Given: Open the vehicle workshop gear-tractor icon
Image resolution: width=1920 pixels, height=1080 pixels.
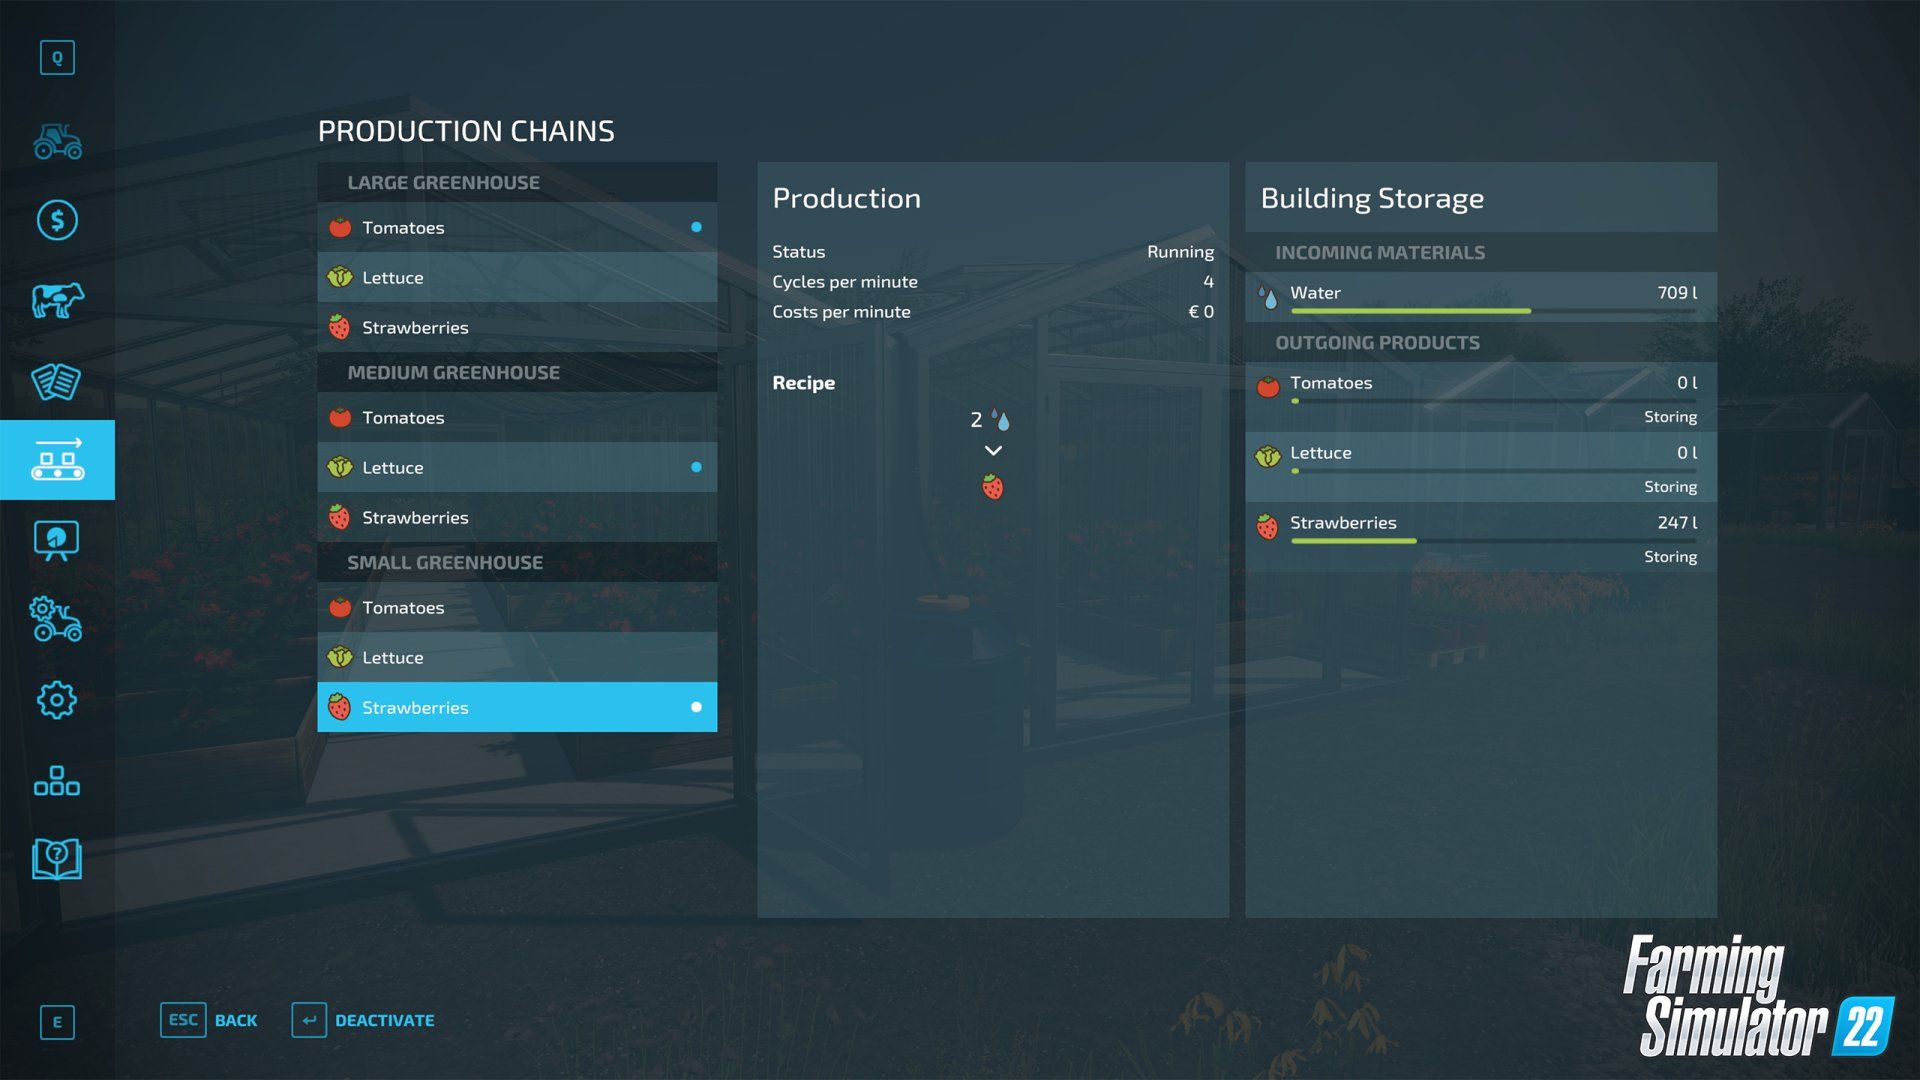Looking at the screenshot, I should coord(57,620).
